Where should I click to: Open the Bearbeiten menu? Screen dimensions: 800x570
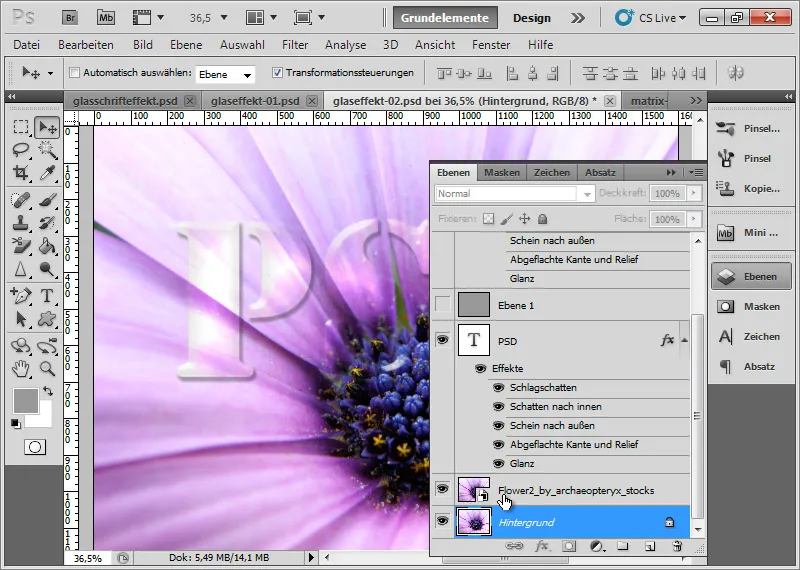pos(86,45)
